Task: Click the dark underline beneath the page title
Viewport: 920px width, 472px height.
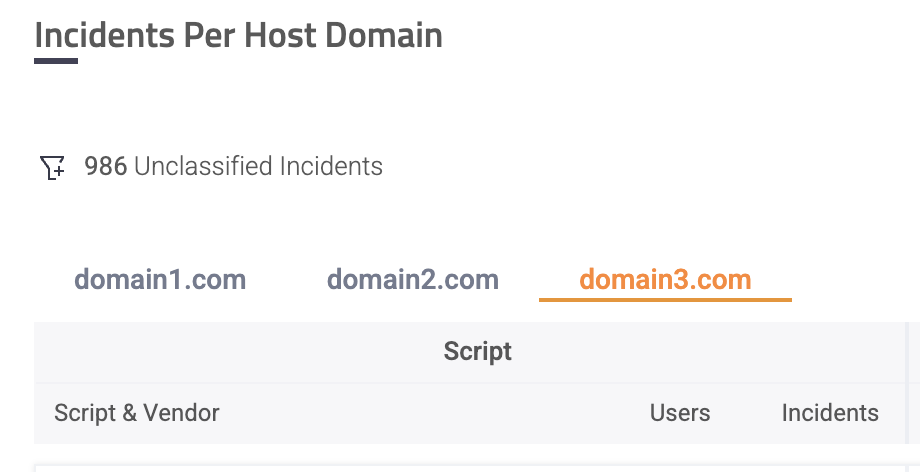Action: [56, 61]
